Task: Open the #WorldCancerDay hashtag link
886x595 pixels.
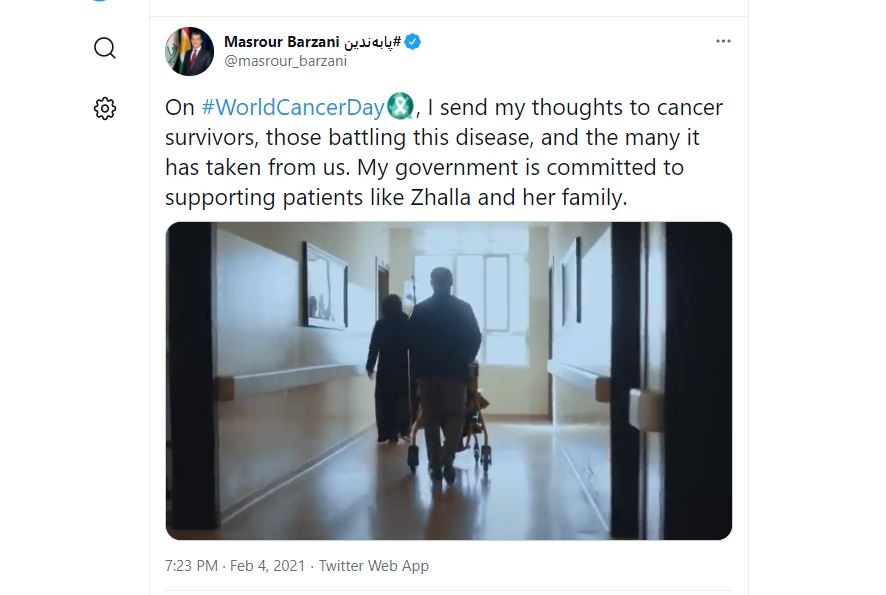Action: 292,108
